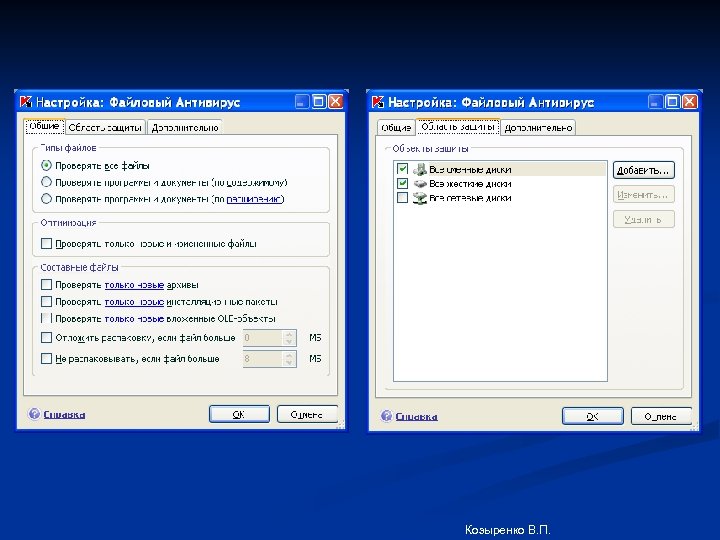The width and height of the screenshot is (720, 540).
Task: Open Справка link in right window
Action: [416, 416]
